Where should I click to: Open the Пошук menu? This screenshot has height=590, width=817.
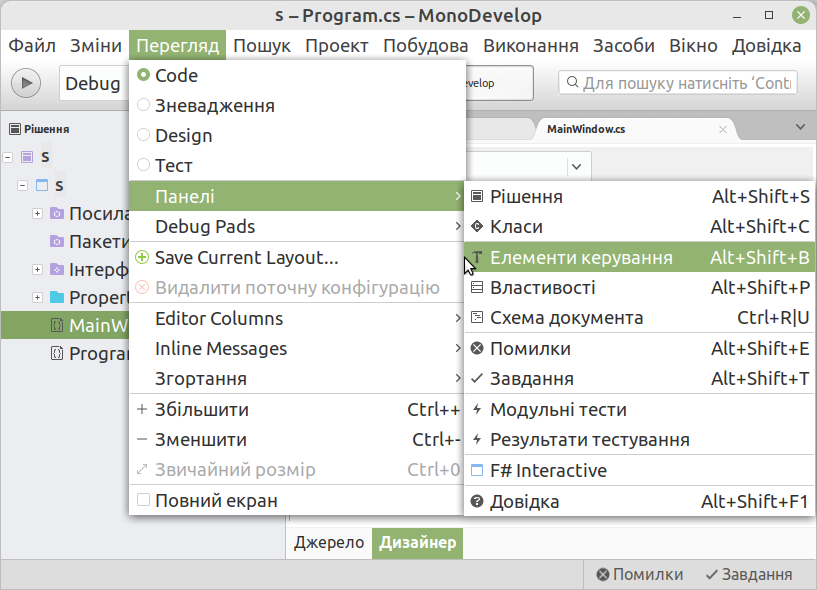tap(262, 45)
